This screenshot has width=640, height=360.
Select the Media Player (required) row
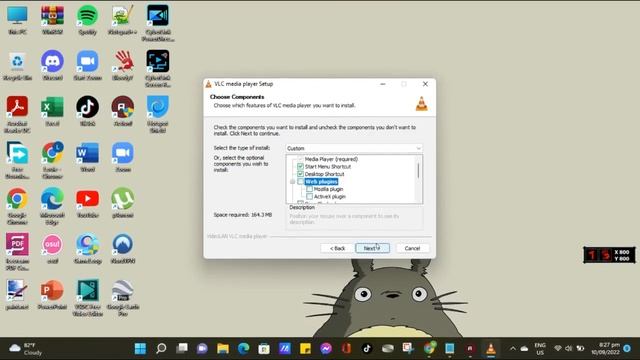pyautogui.click(x=331, y=159)
